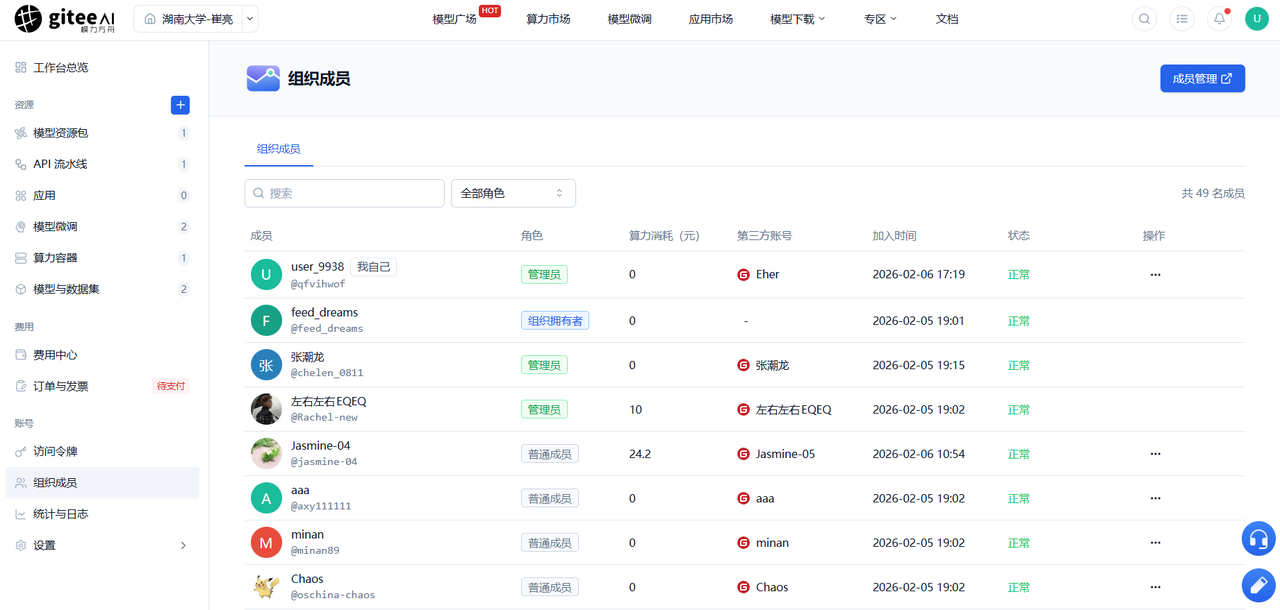
Task: Select the 组织成员 tab
Action: (x=278, y=149)
